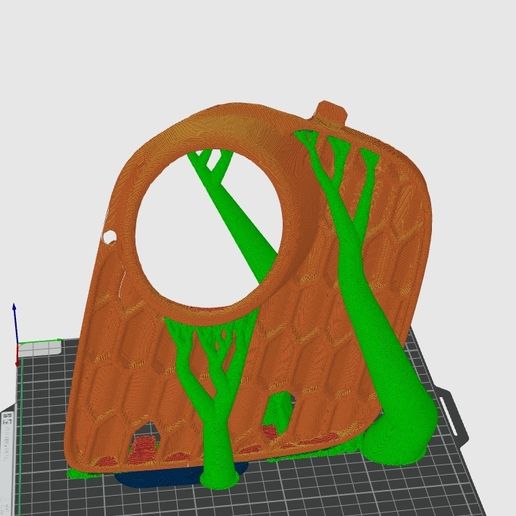Select the light gray corner marker on the plate

40,349
